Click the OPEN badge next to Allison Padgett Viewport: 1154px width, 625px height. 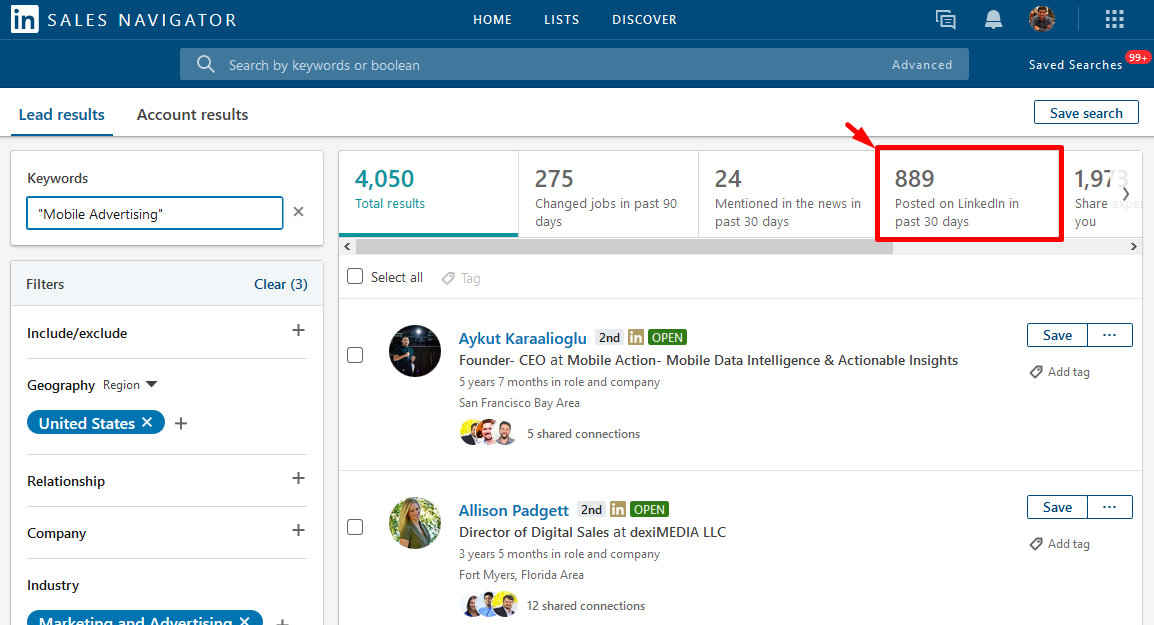point(649,509)
